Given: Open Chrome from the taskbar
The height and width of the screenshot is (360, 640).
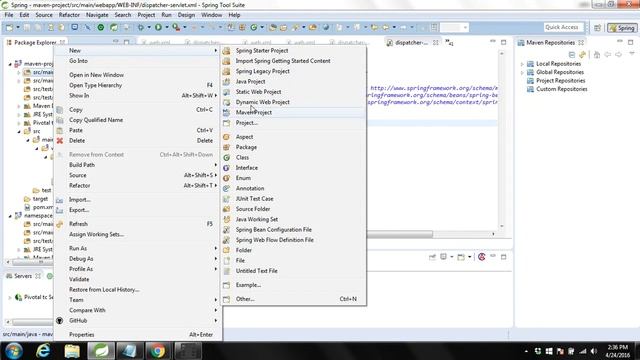Looking at the screenshot, I should coord(158,351).
